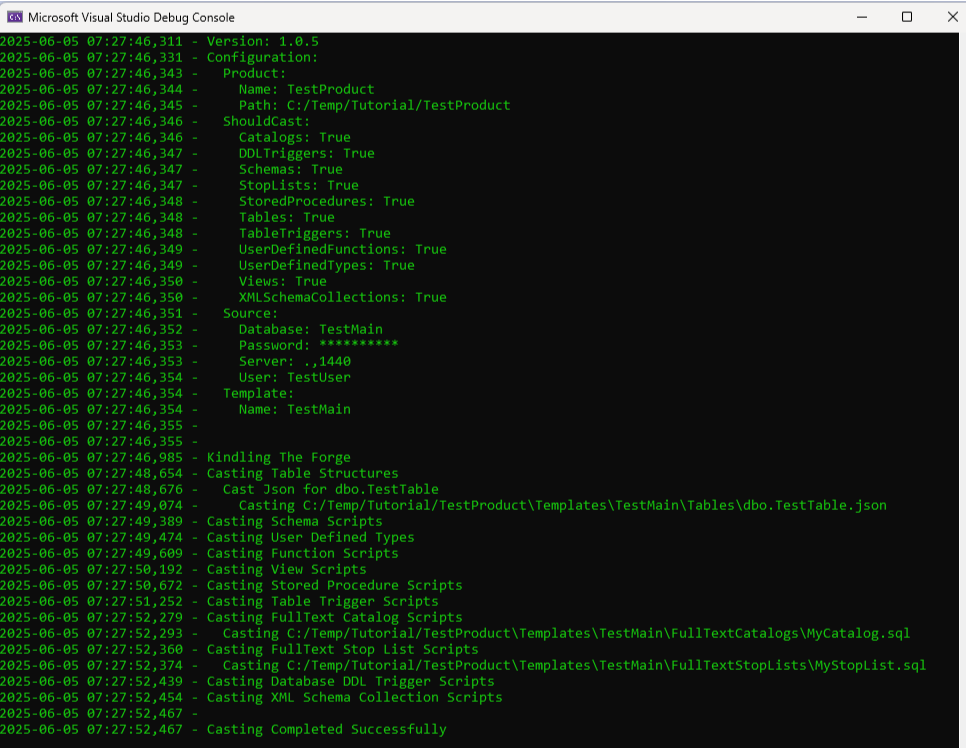
Task: Click the Kindling The Forge log entry
Action: [x=279, y=457]
